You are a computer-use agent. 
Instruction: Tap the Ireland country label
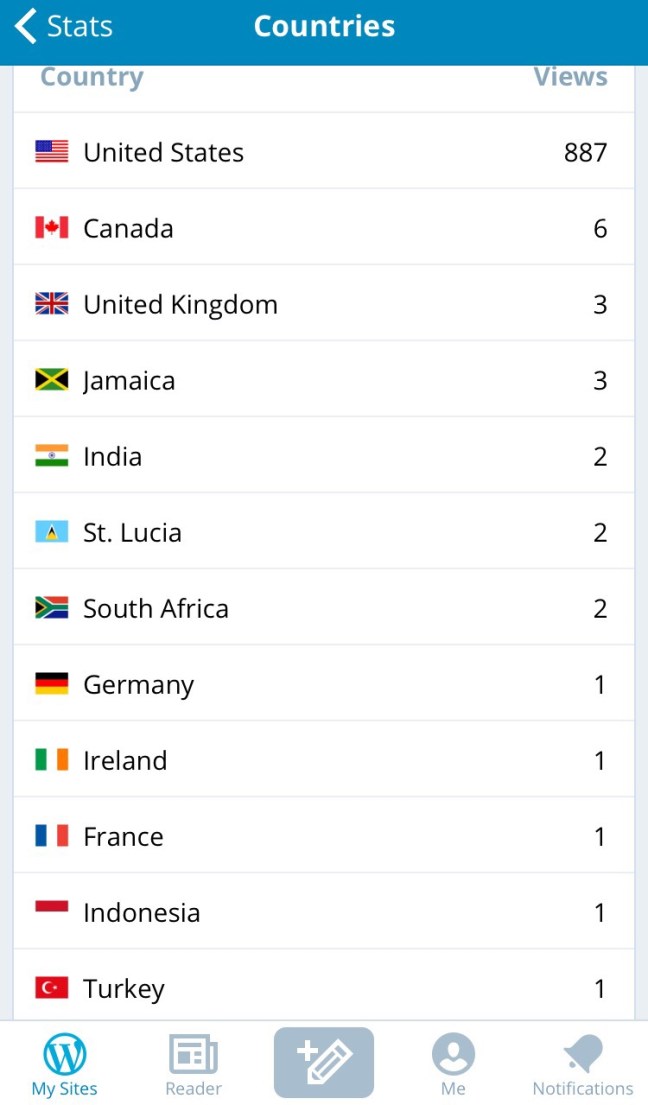[x=125, y=761]
